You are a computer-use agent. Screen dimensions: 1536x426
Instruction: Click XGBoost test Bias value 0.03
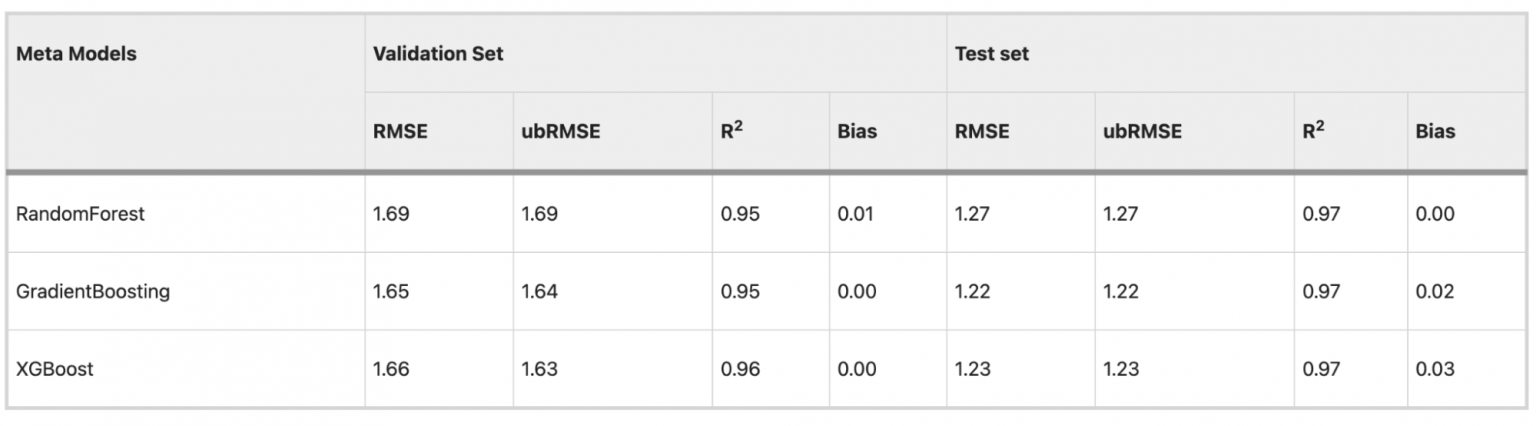pyautogui.click(x=1435, y=369)
